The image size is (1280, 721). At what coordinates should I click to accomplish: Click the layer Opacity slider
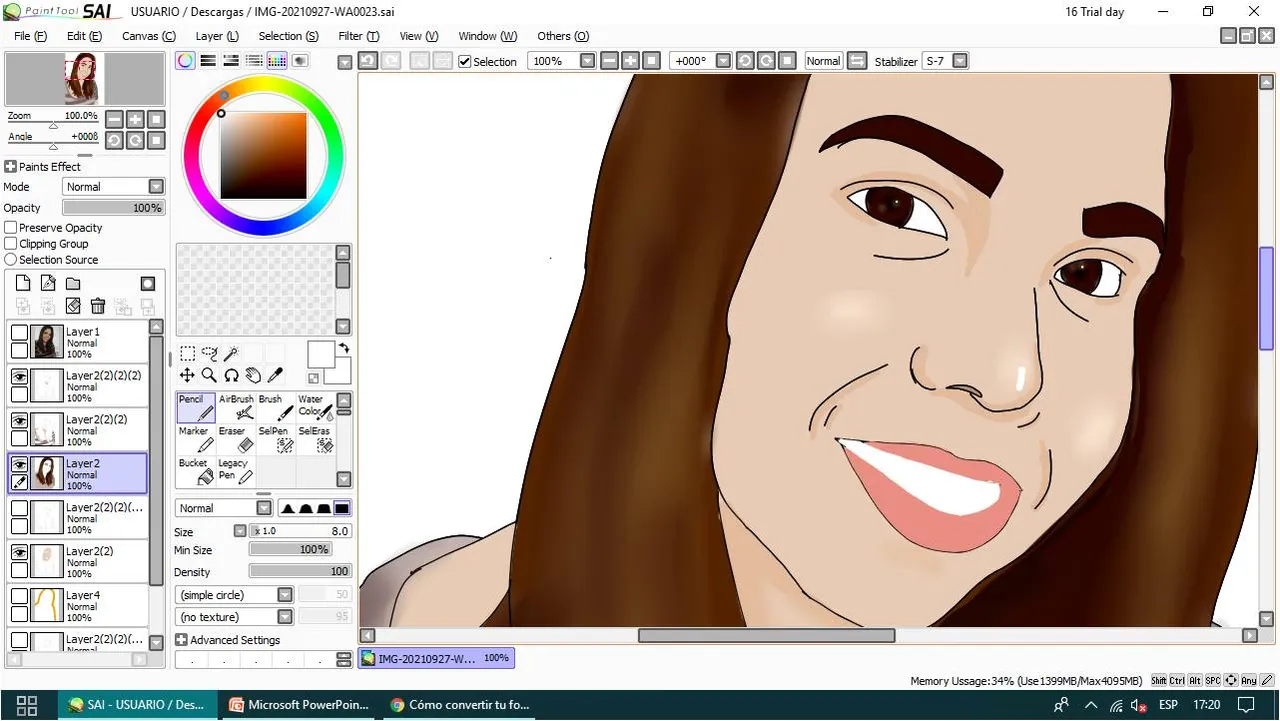pos(113,208)
